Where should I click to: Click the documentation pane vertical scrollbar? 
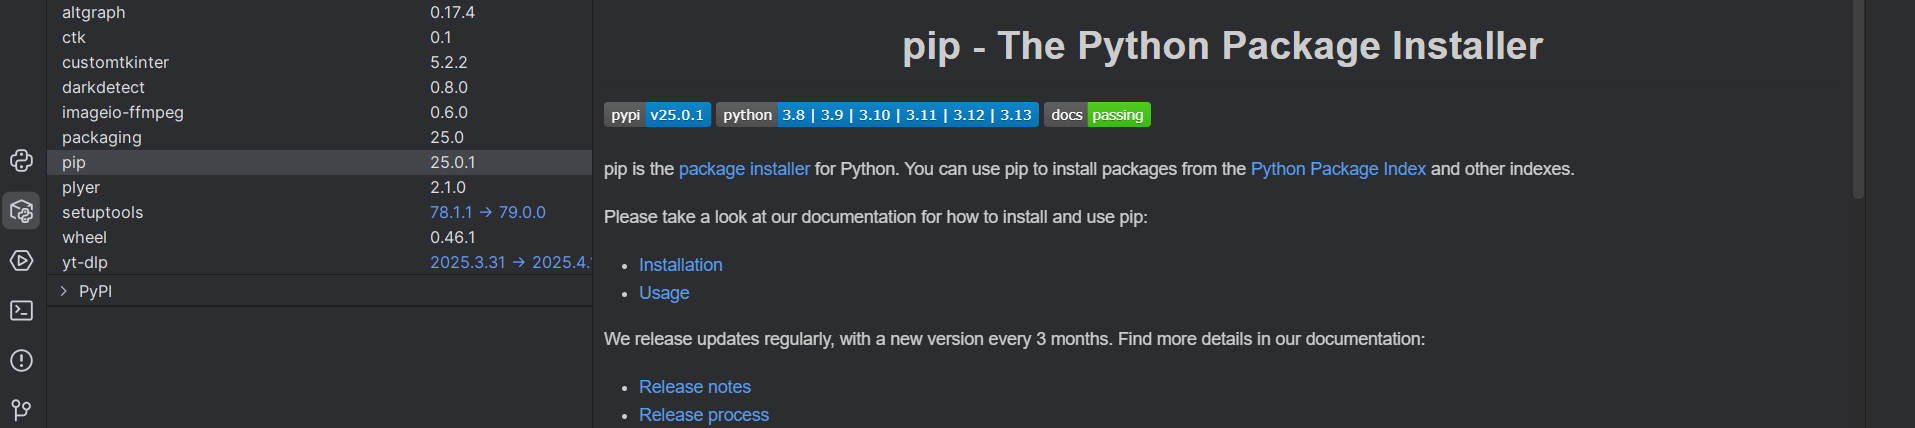click(x=1858, y=100)
